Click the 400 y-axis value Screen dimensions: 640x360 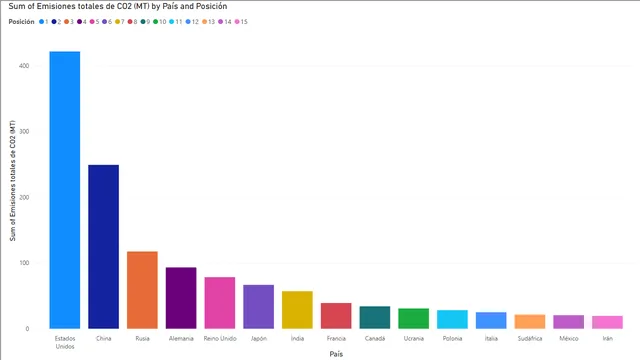[x=24, y=66]
